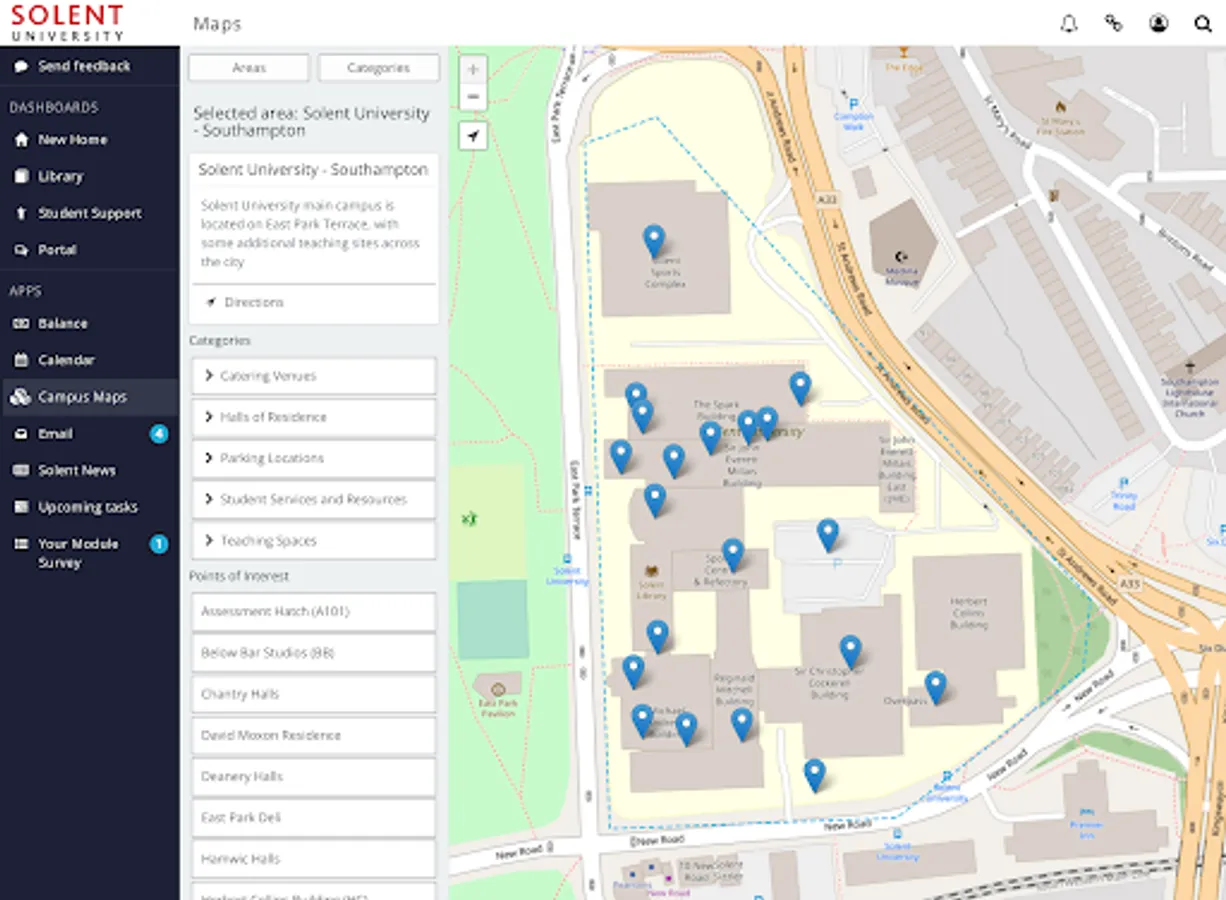Expand the Teaching Spaces category
The width and height of the screenshot is (1226, 900).
point(314,541)
